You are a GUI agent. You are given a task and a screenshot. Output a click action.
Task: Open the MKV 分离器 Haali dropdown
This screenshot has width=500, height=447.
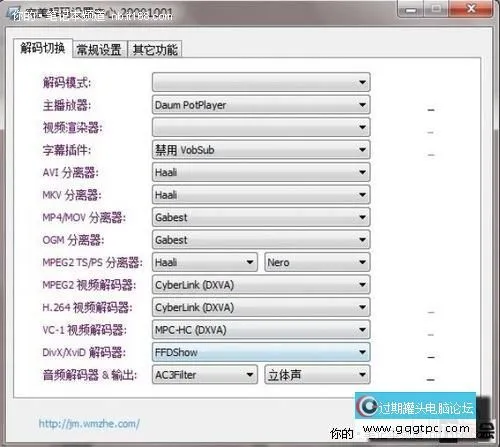click(261, 195)
